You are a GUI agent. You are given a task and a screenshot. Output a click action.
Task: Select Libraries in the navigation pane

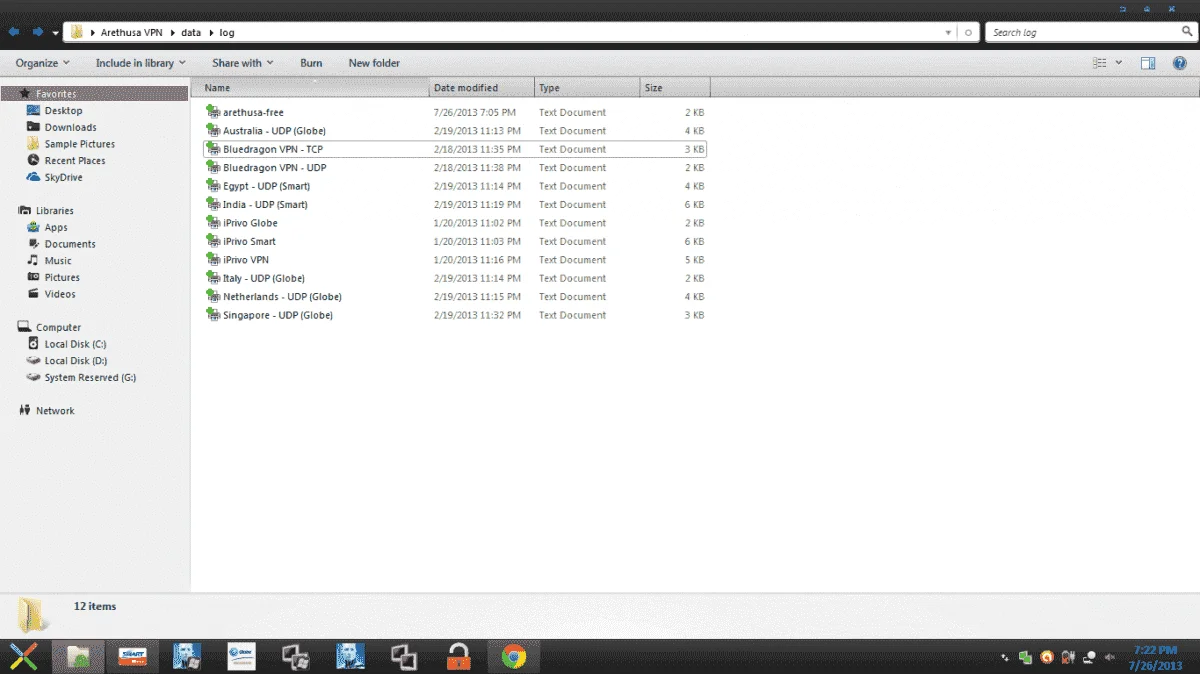tap(55, 211)
